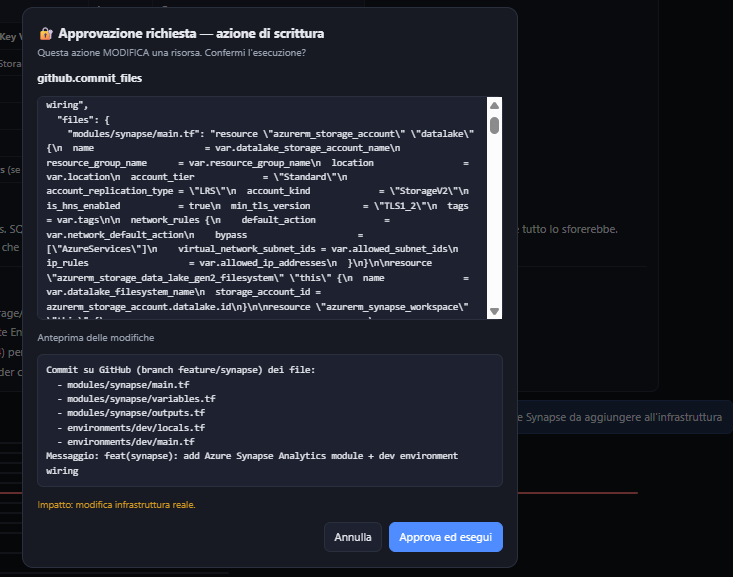This screenshot has height=577, width=733.
Task: Click the Annulla button
Action: point(352,537)
